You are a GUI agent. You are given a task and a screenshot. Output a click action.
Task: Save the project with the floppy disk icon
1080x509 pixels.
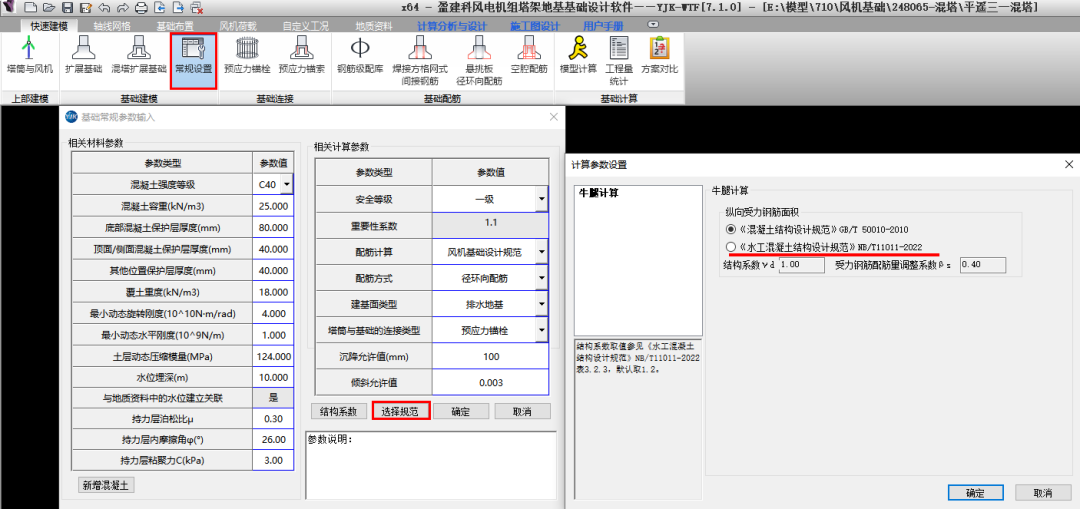coord(68,8)
